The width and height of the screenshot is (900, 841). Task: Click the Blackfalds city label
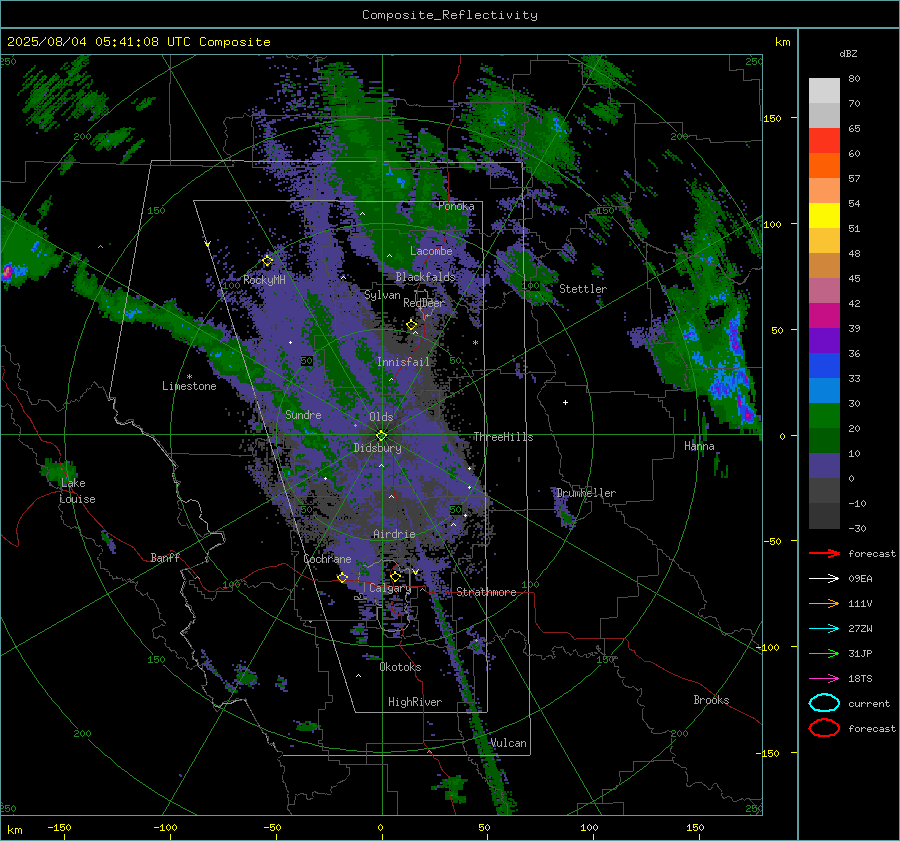425,277
